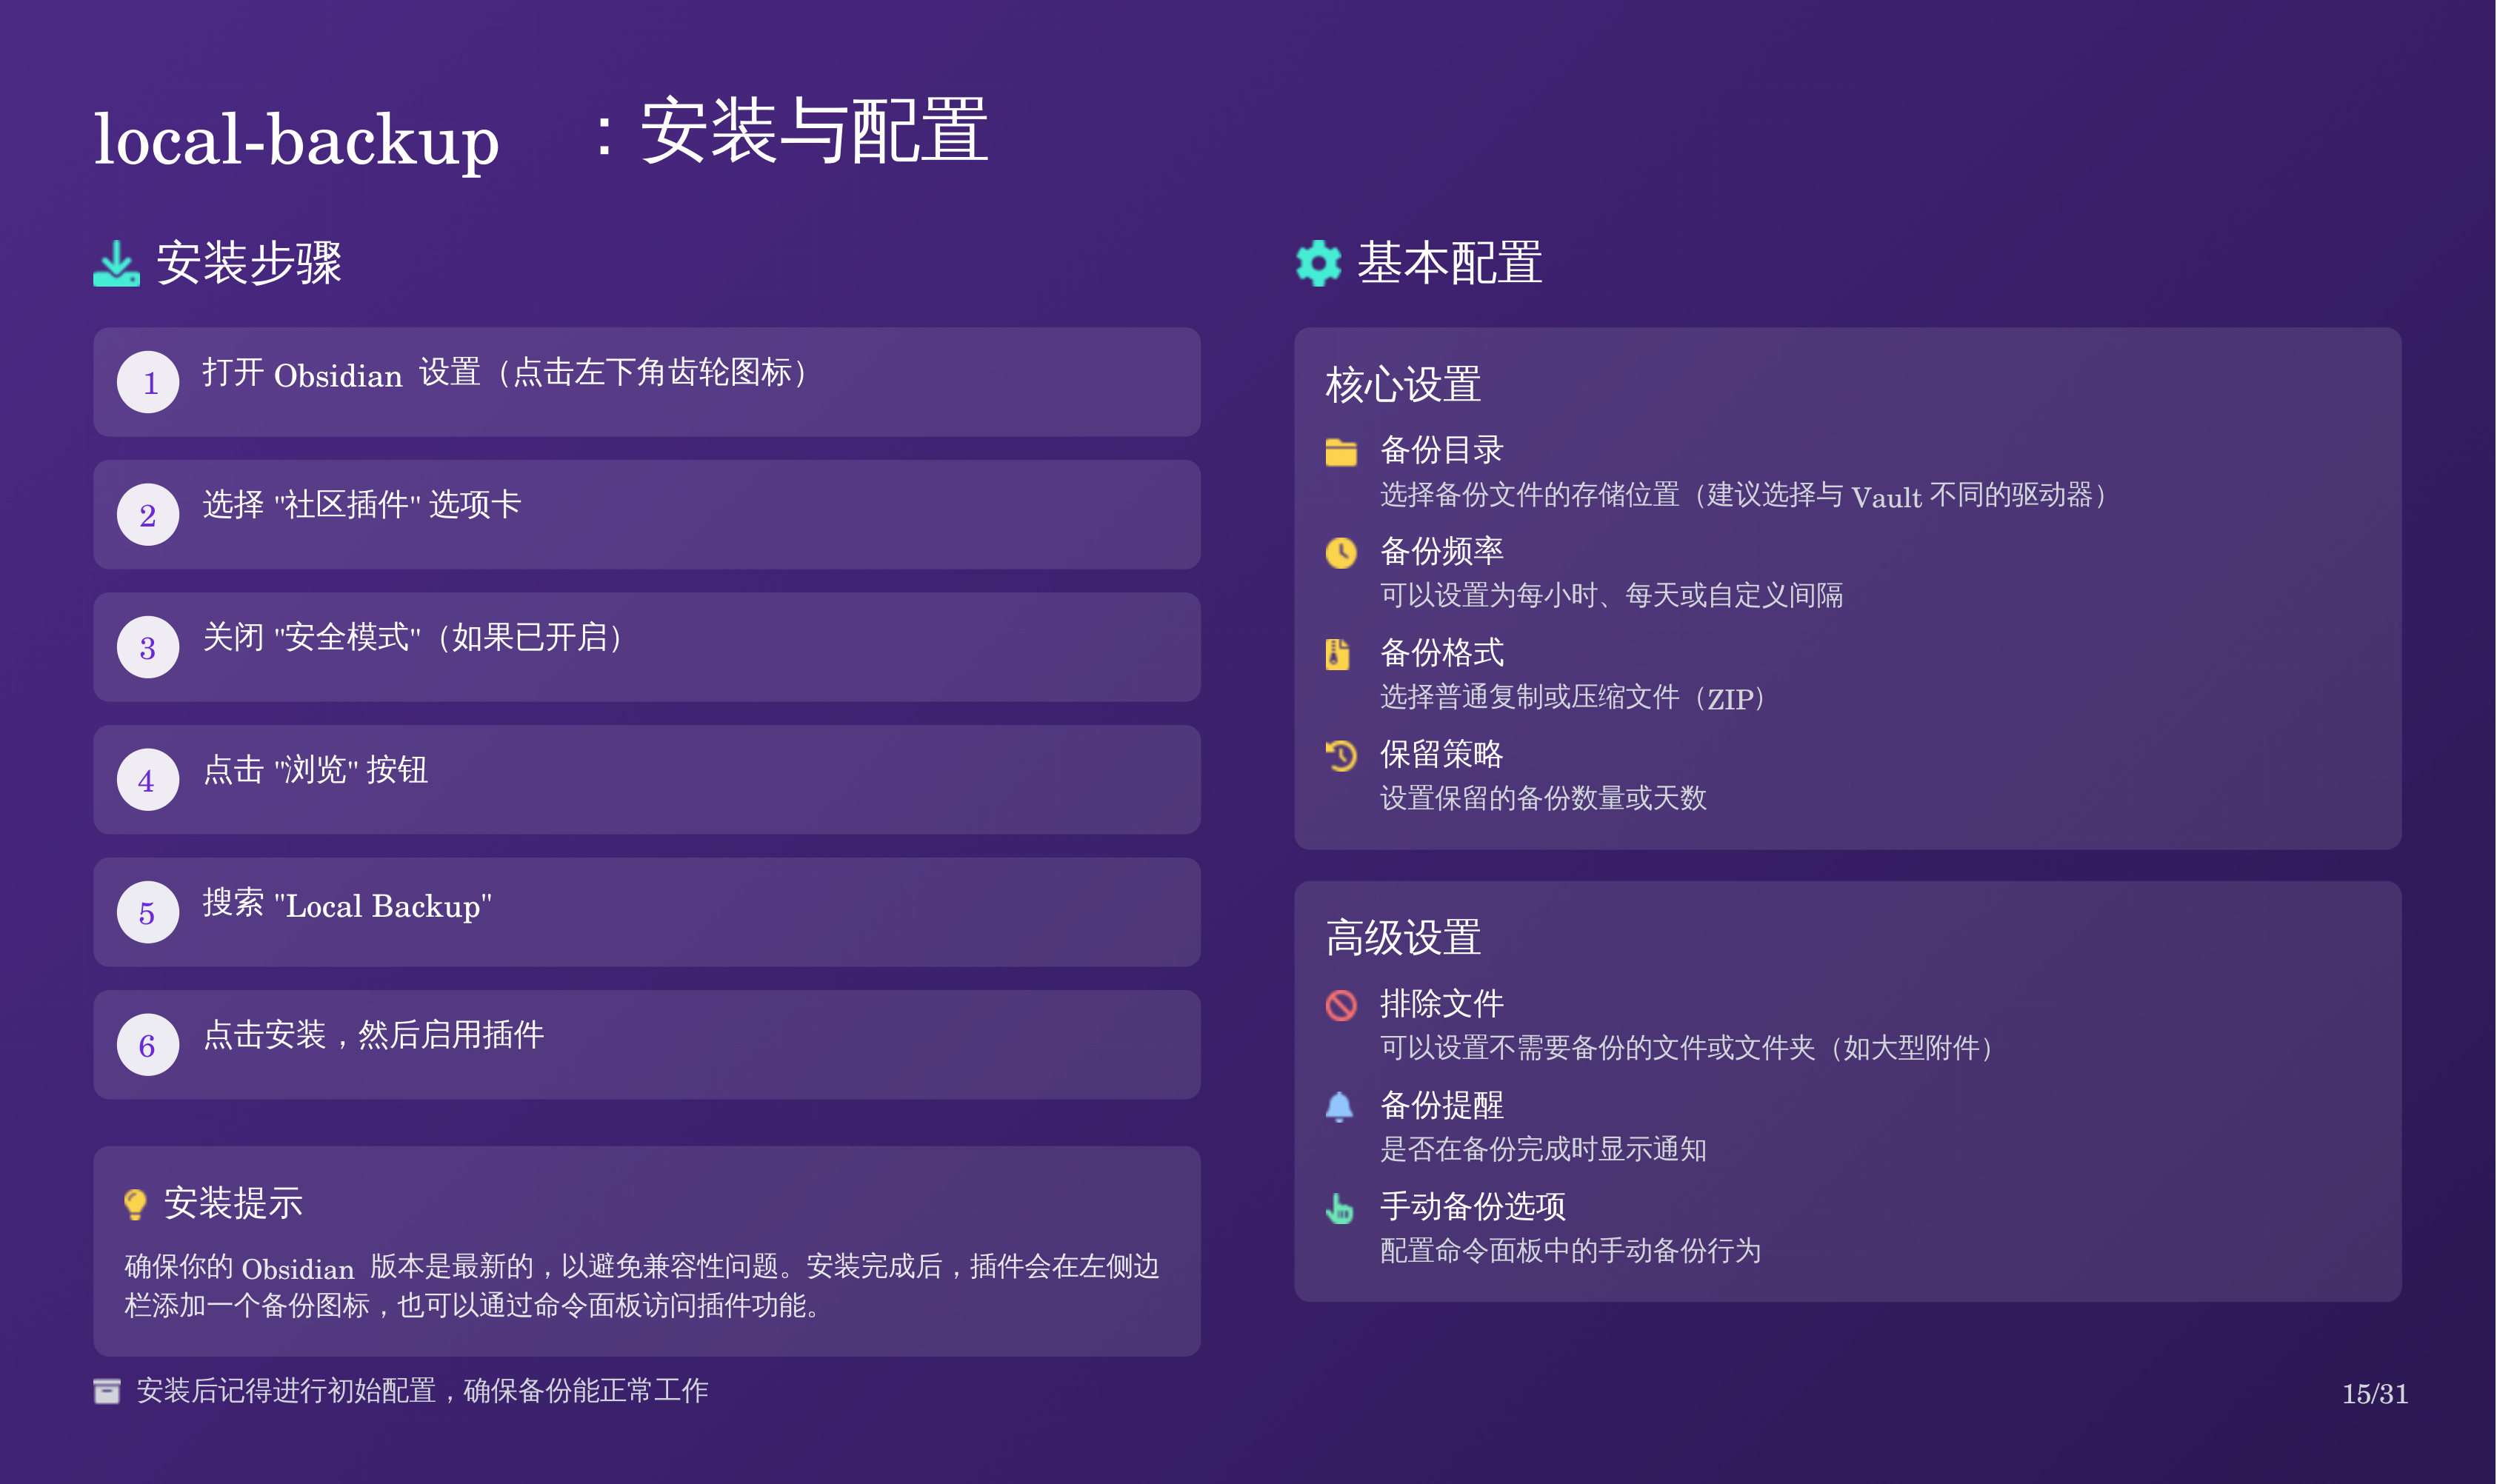Click the pointing hand icon for 手动备份选项
Viewport: 2497px width, 1484px height.
pos(1339,1208)
